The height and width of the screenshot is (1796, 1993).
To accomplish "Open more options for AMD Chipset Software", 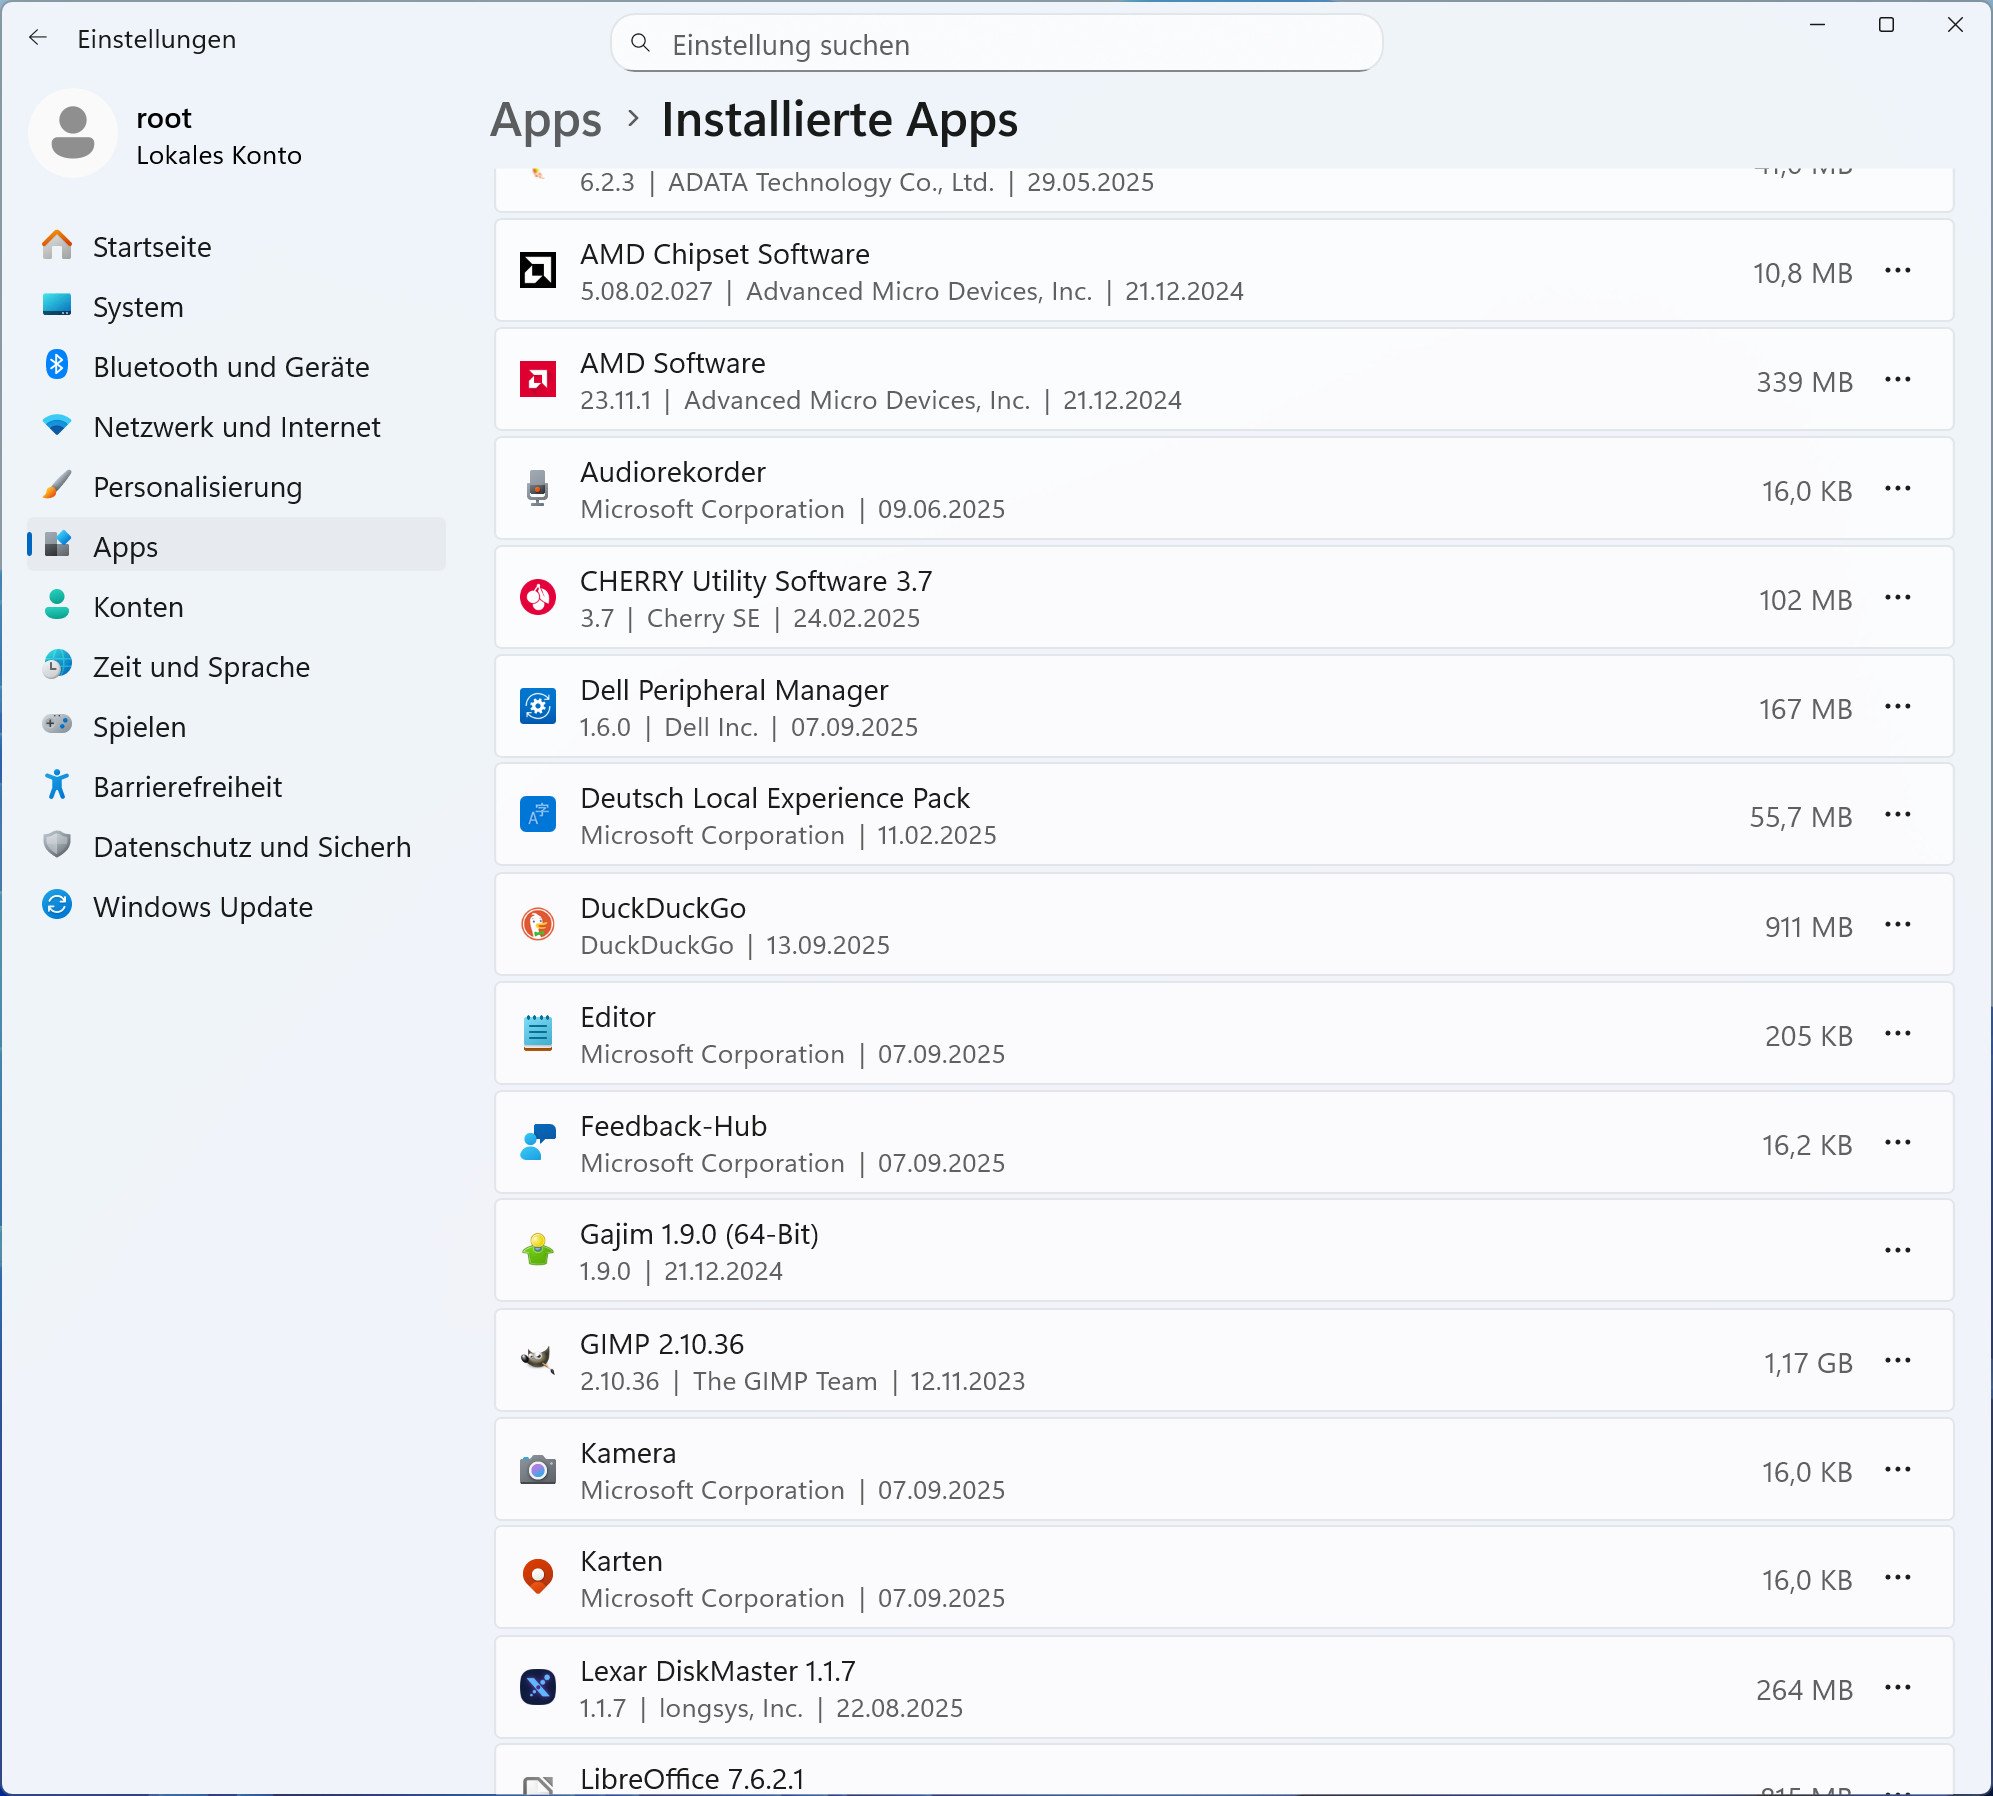I will (x=1897, y=271).
